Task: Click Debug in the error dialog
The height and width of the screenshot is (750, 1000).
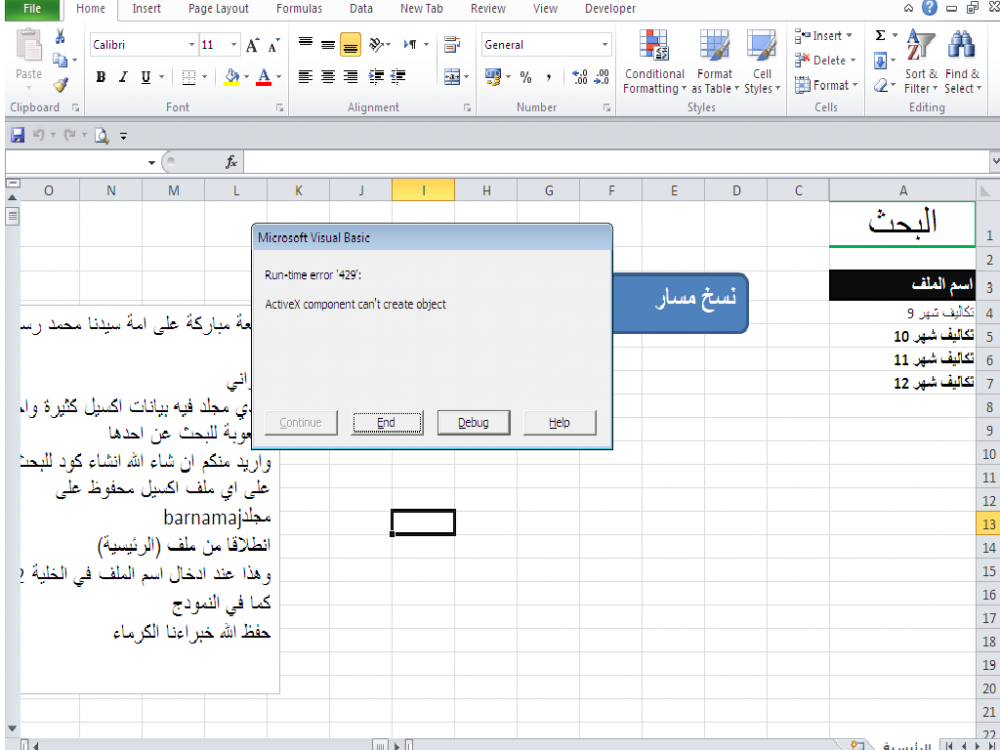Action: 473,422
